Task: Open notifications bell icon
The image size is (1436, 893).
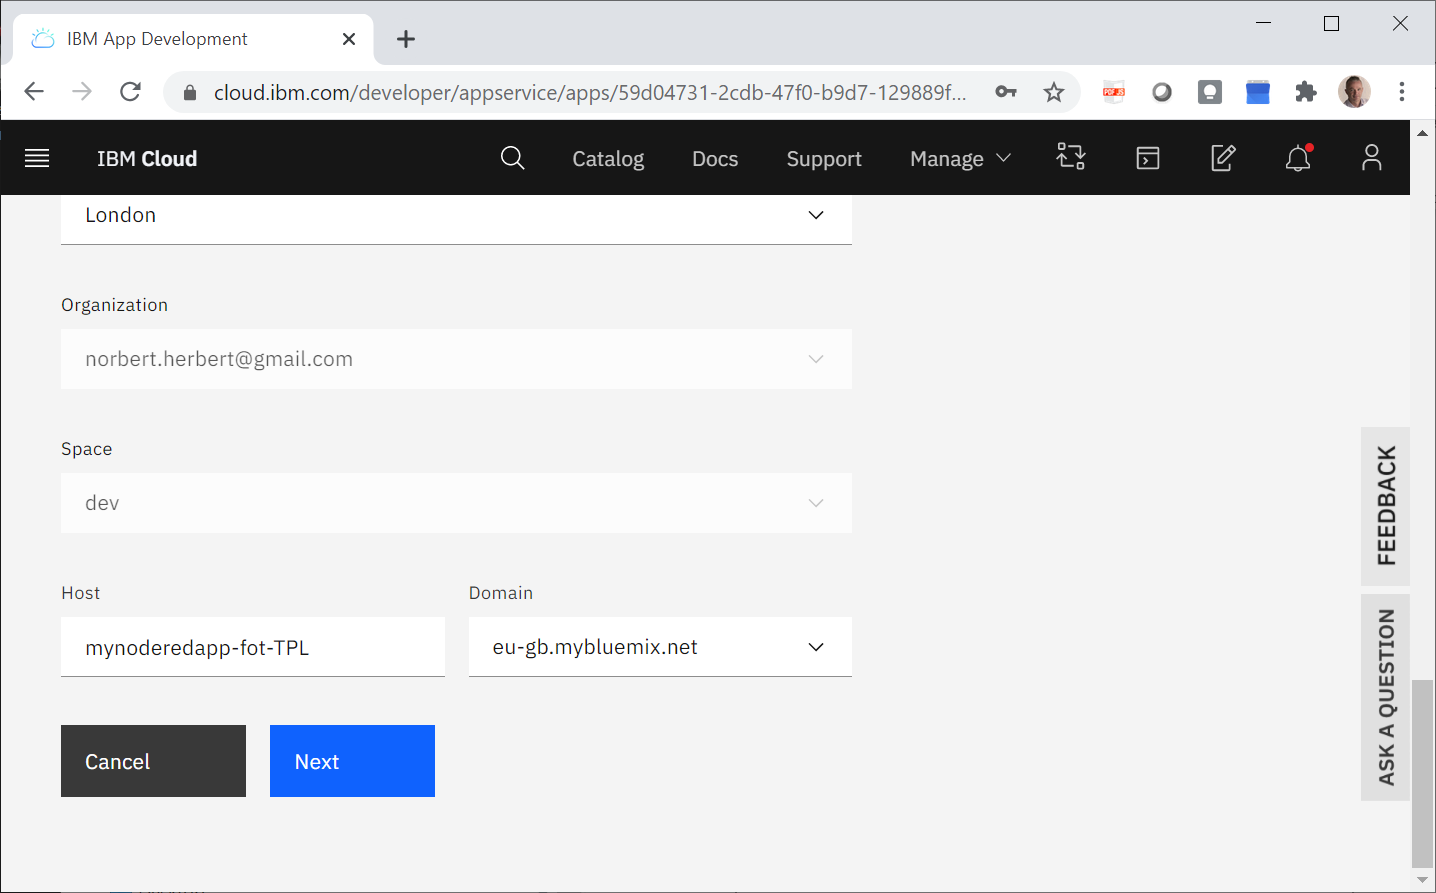Action: click(1298, 158)
